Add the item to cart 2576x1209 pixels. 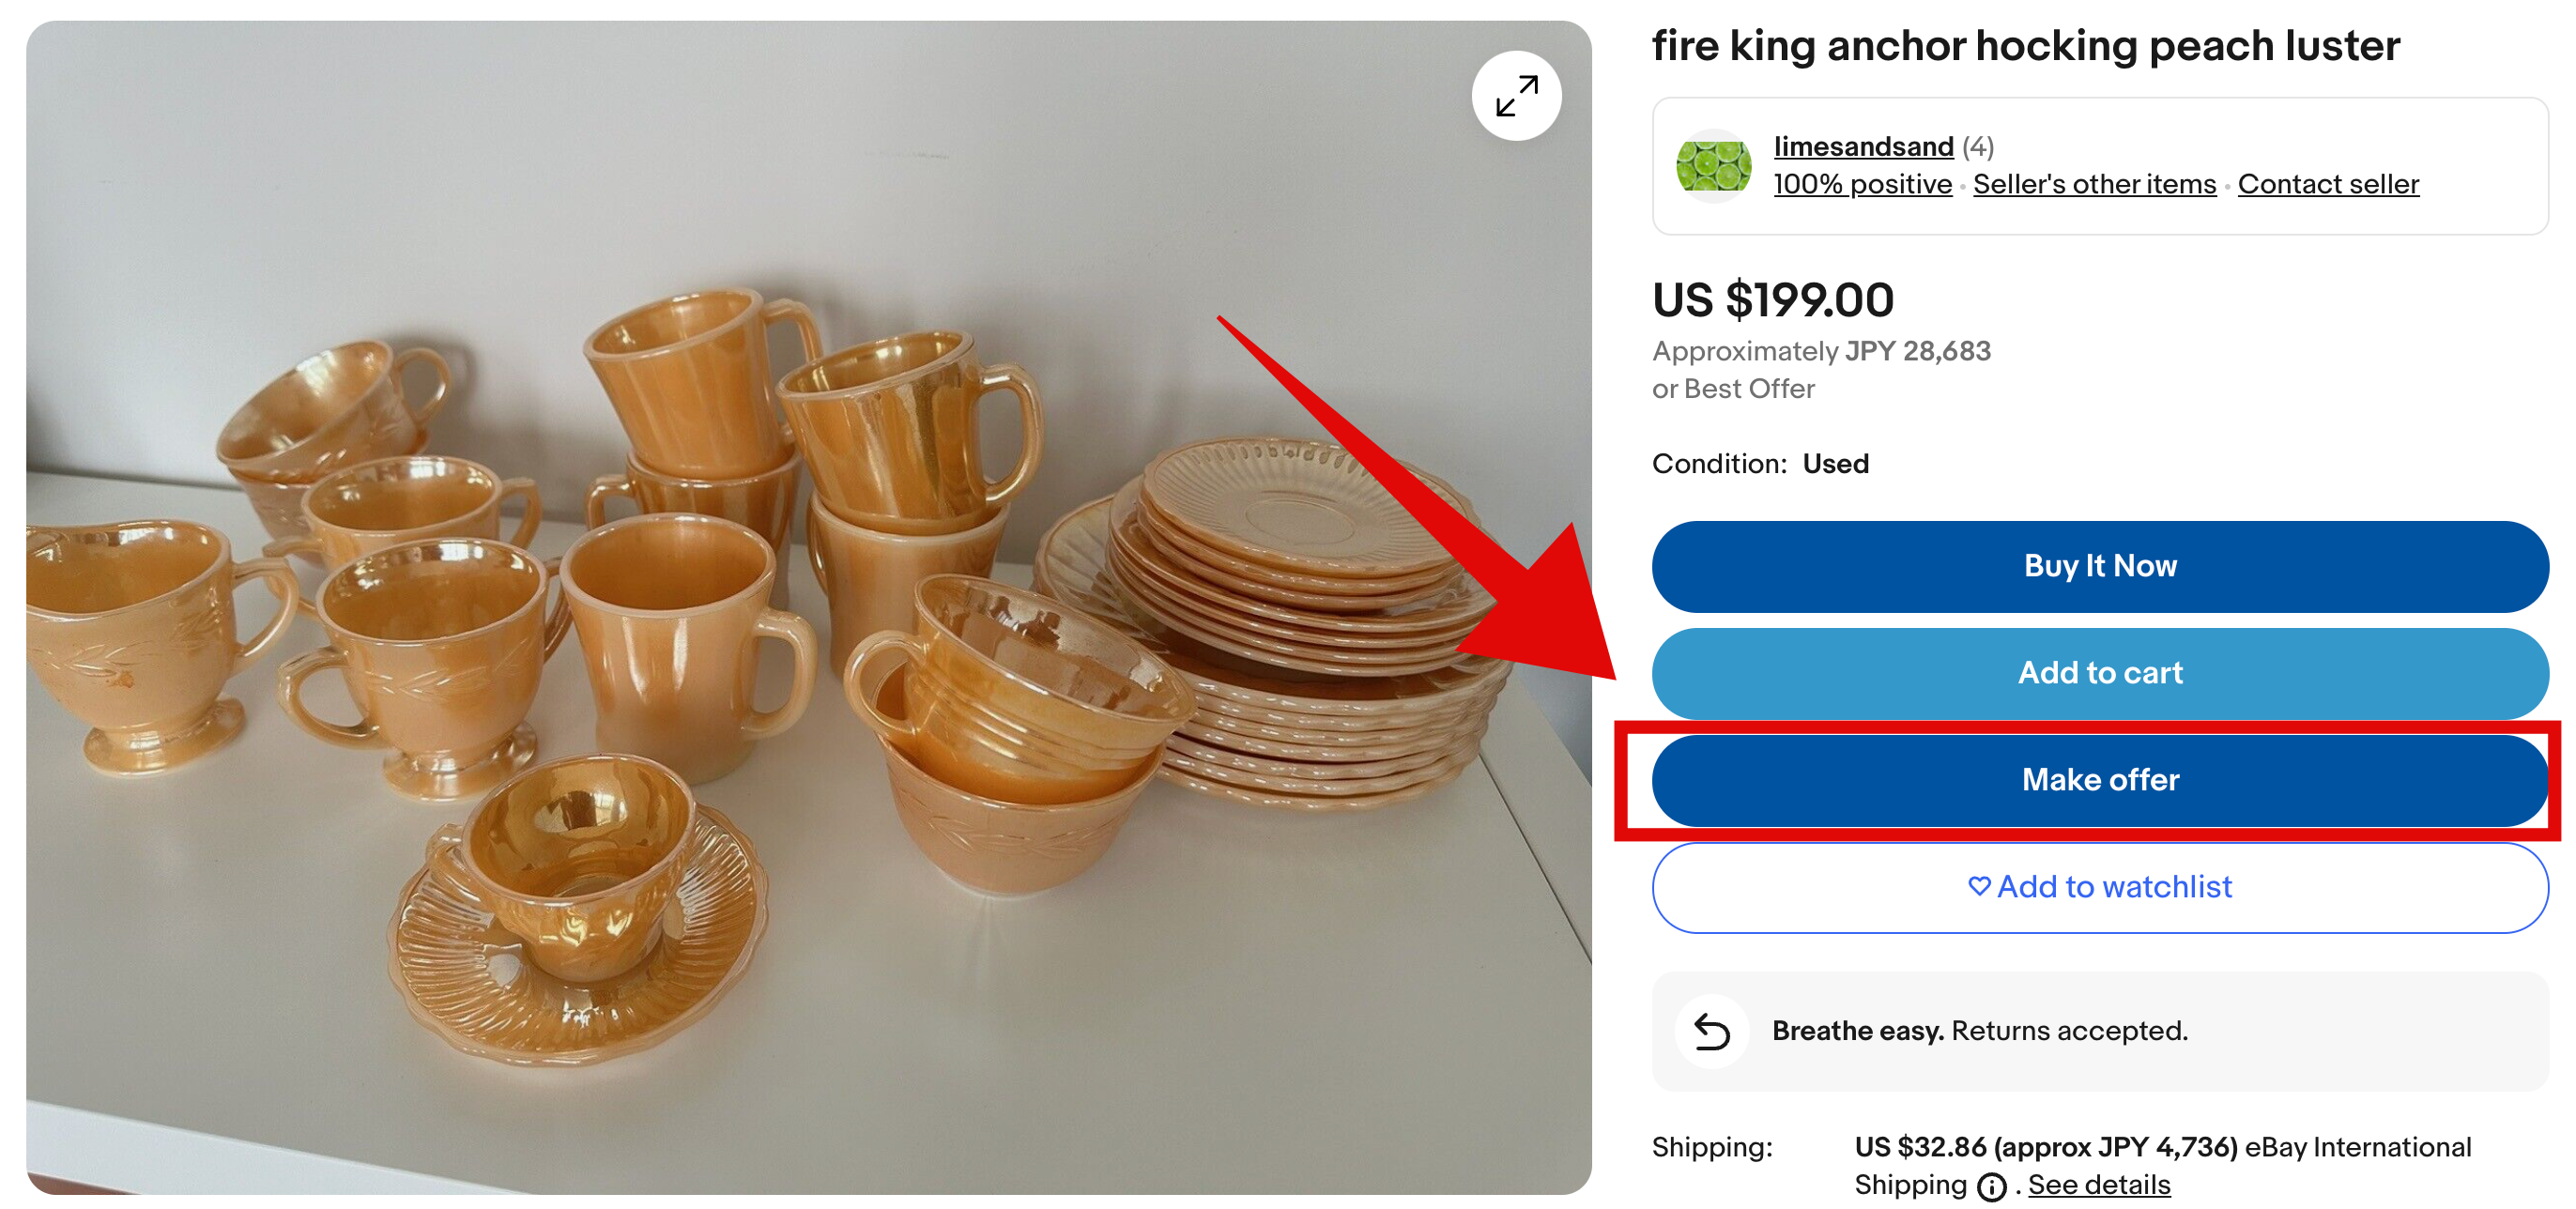(x=2099, y=673)
